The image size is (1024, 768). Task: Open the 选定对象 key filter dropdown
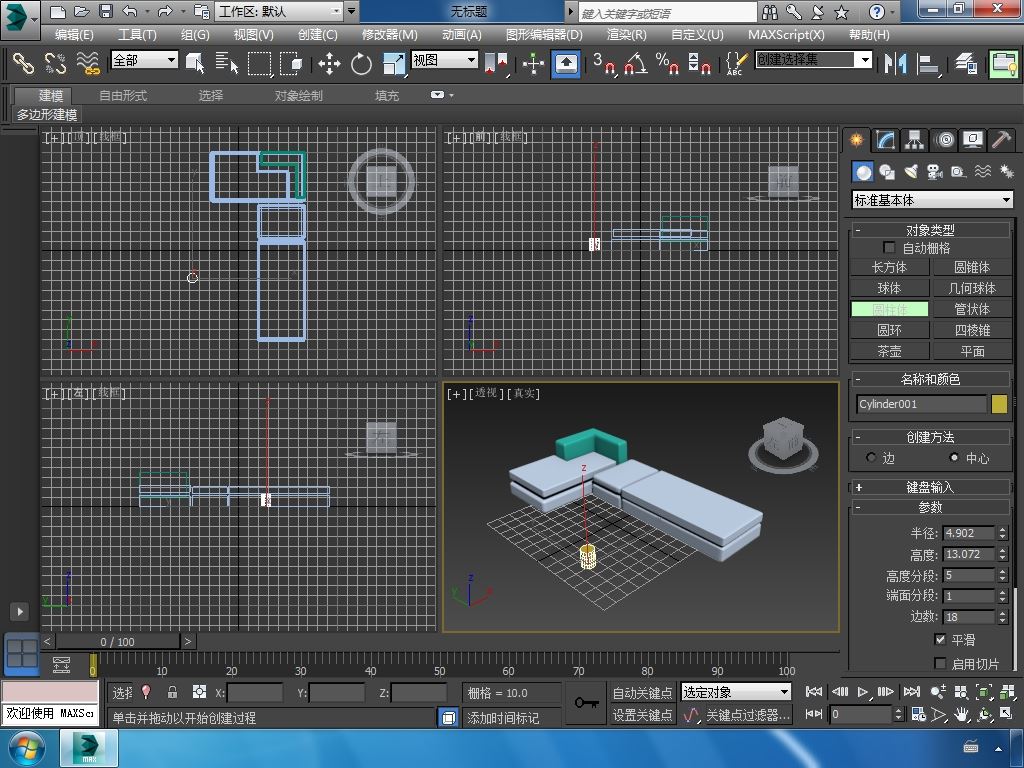[x=736, y=692]
